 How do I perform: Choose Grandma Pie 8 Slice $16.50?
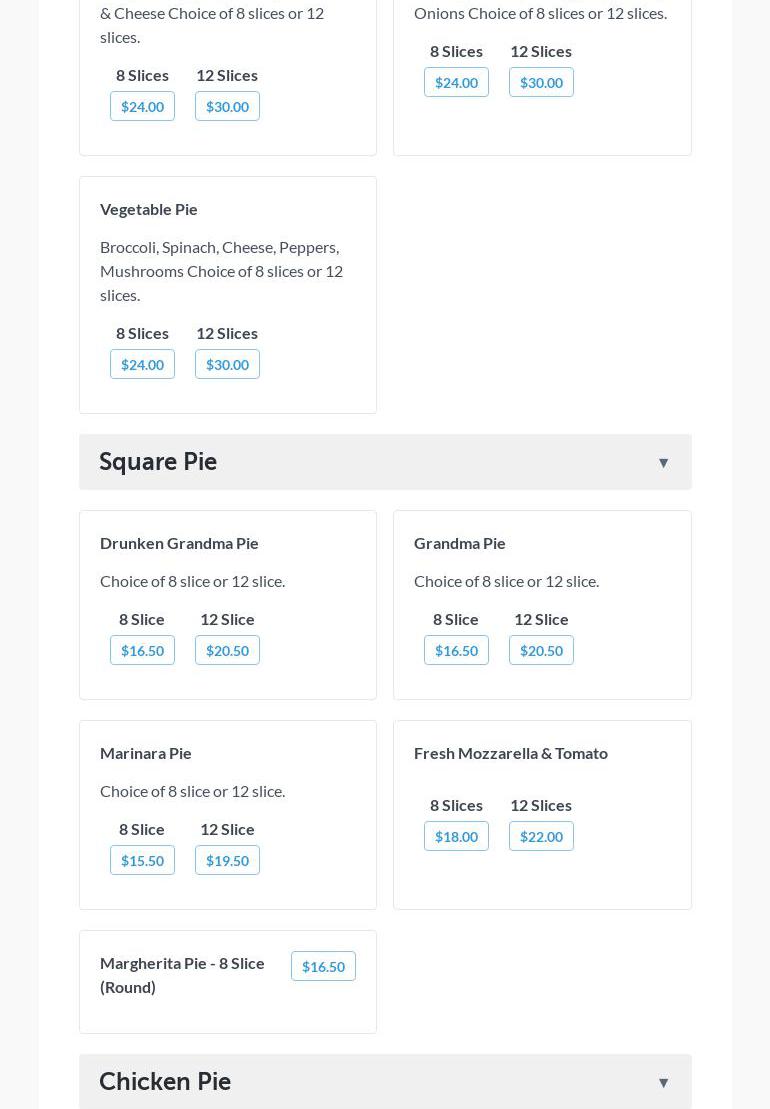pos(456,650)
